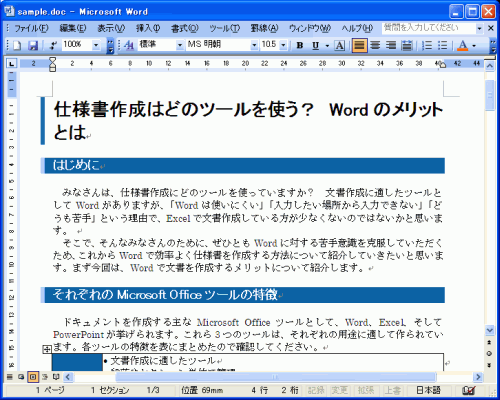This screenshot has width=500, height=400.
Task: Open the ウィンドウ(W) menu
Action: coord(310,29)
